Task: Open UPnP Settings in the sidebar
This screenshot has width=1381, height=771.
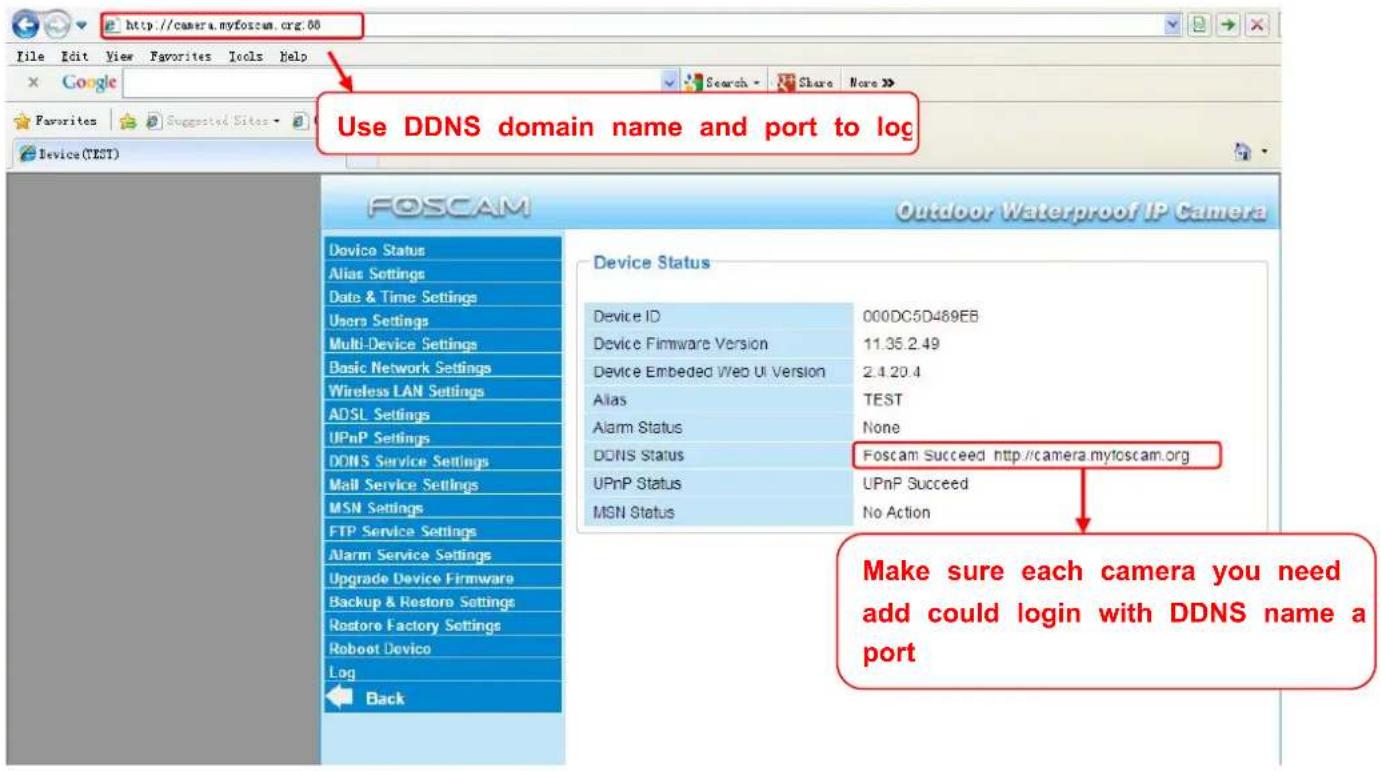Action: (443, 437)
